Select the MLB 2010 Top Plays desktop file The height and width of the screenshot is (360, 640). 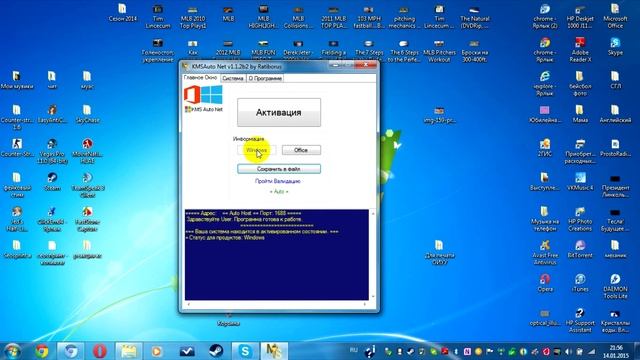pyautogui.click(x=193, y=16)
